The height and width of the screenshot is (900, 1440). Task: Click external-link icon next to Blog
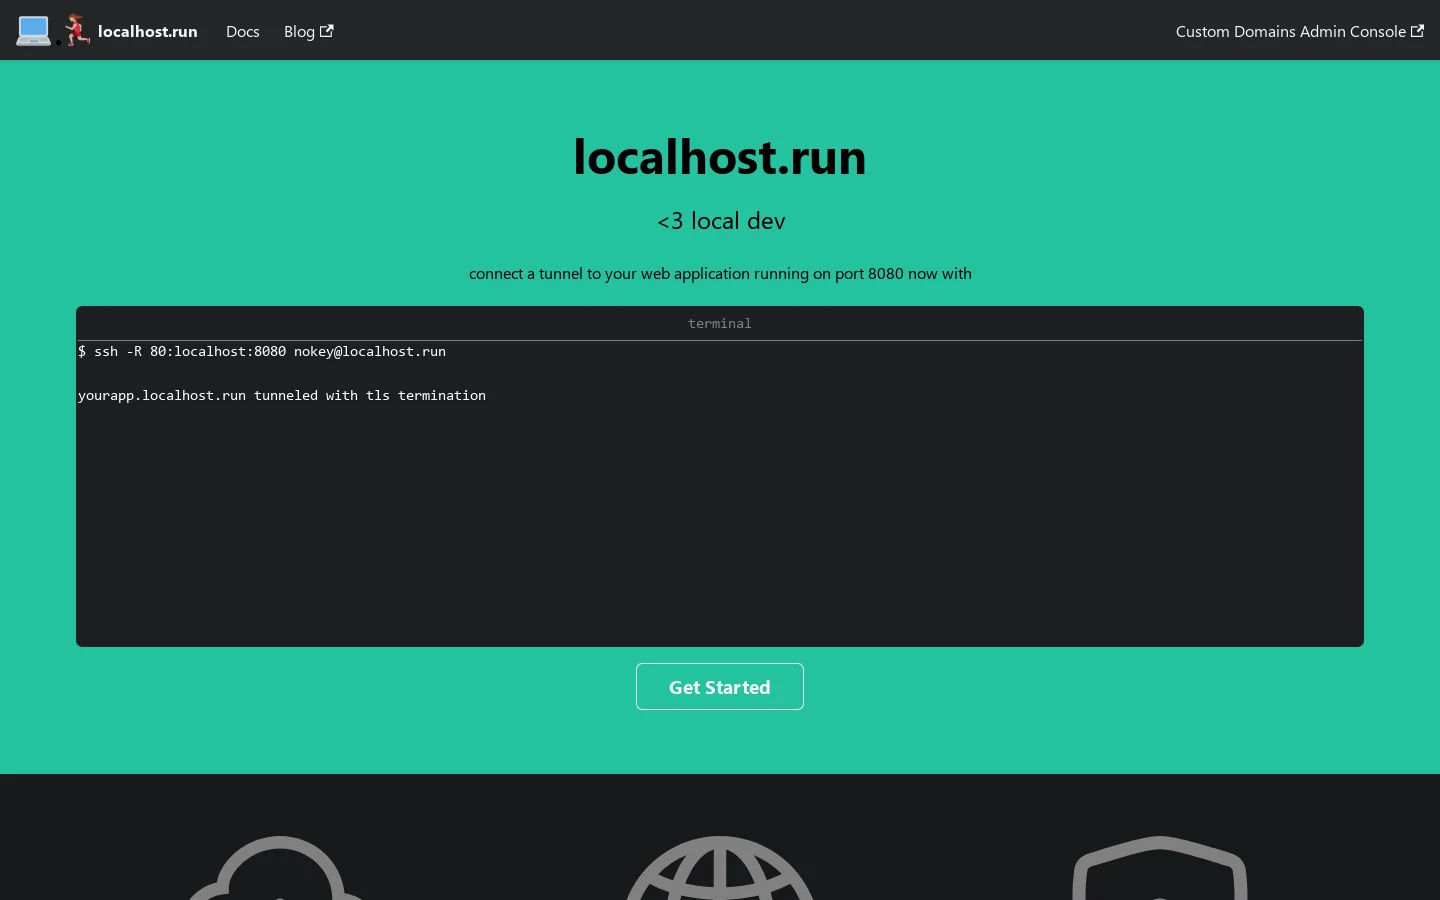click(x=326, y=31)
